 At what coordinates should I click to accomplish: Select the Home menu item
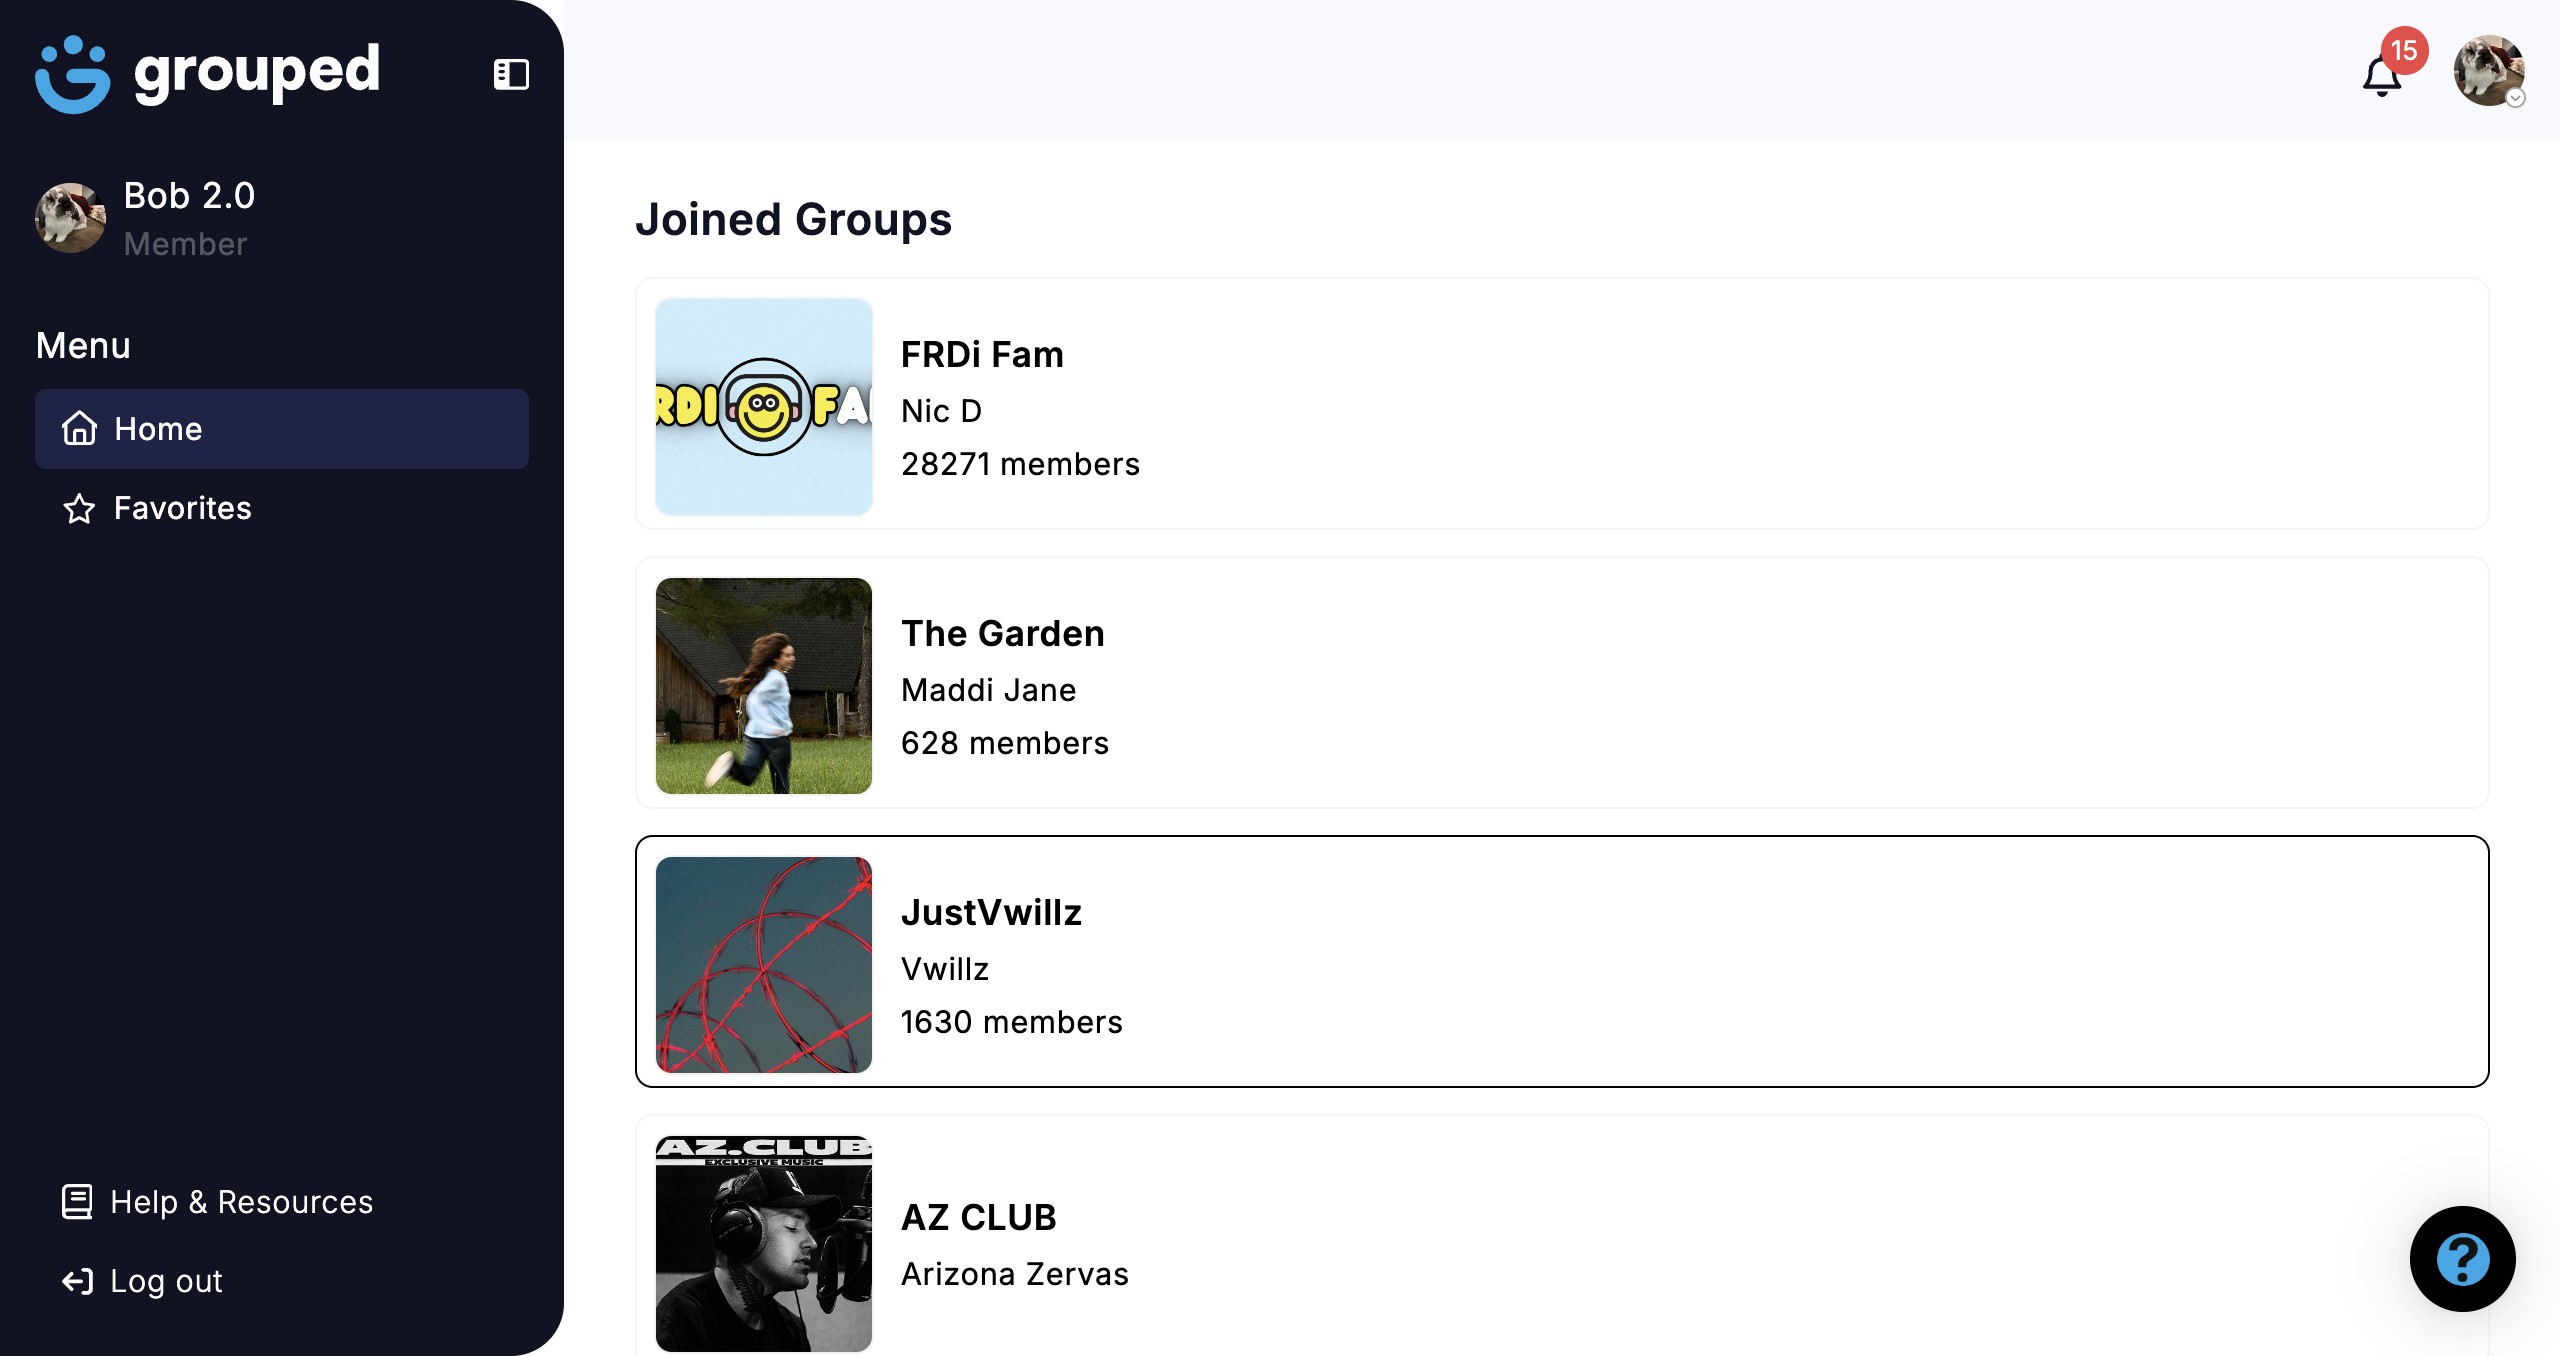(x=281, y=429)
